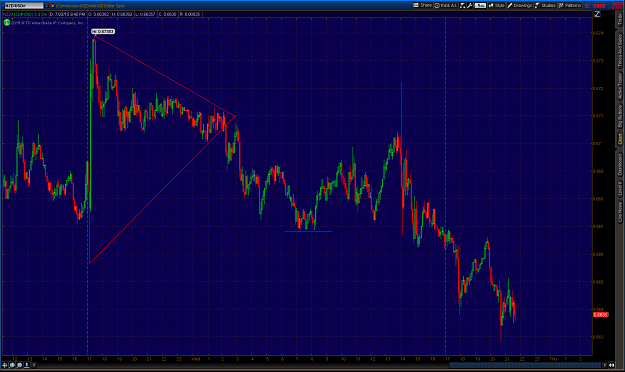The height and width of the screenshot is (372, 625).
Task: Open the Dashboard side tab
Action: click(x=620, y=165)
